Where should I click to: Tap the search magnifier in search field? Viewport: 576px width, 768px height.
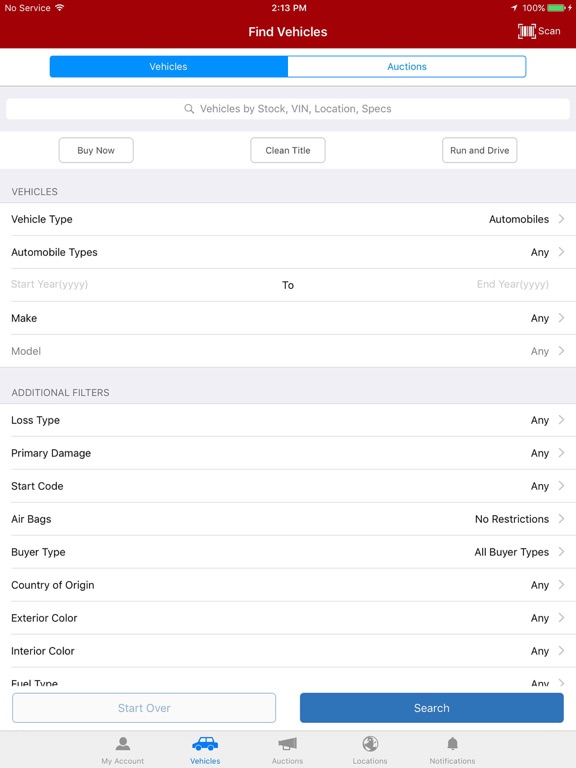click(x=189, y=109)
